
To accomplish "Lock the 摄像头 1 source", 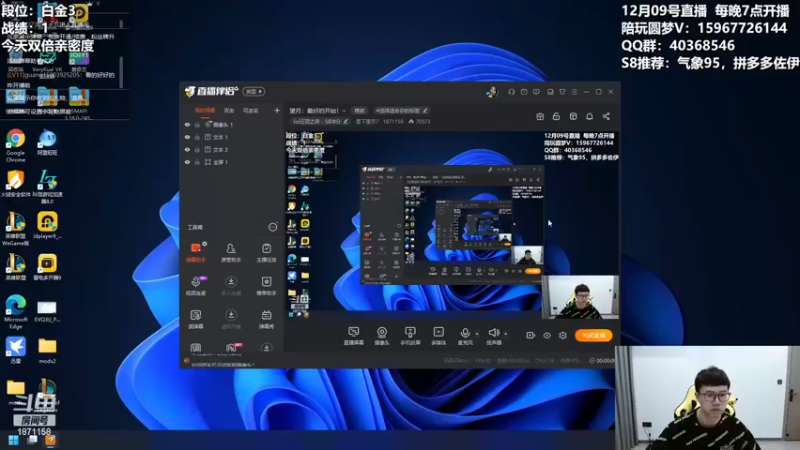I will coord(197,124).
